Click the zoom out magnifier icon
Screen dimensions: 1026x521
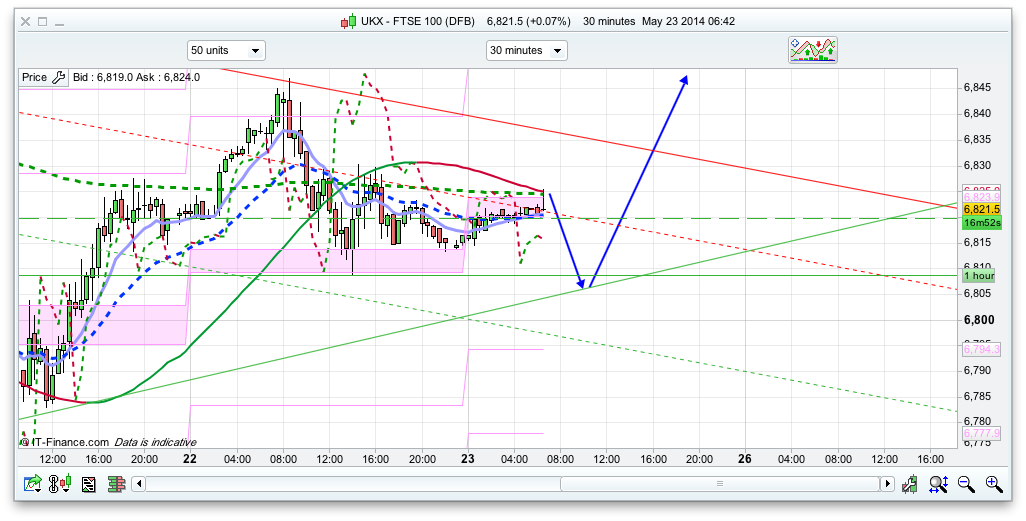pos(966,484)
